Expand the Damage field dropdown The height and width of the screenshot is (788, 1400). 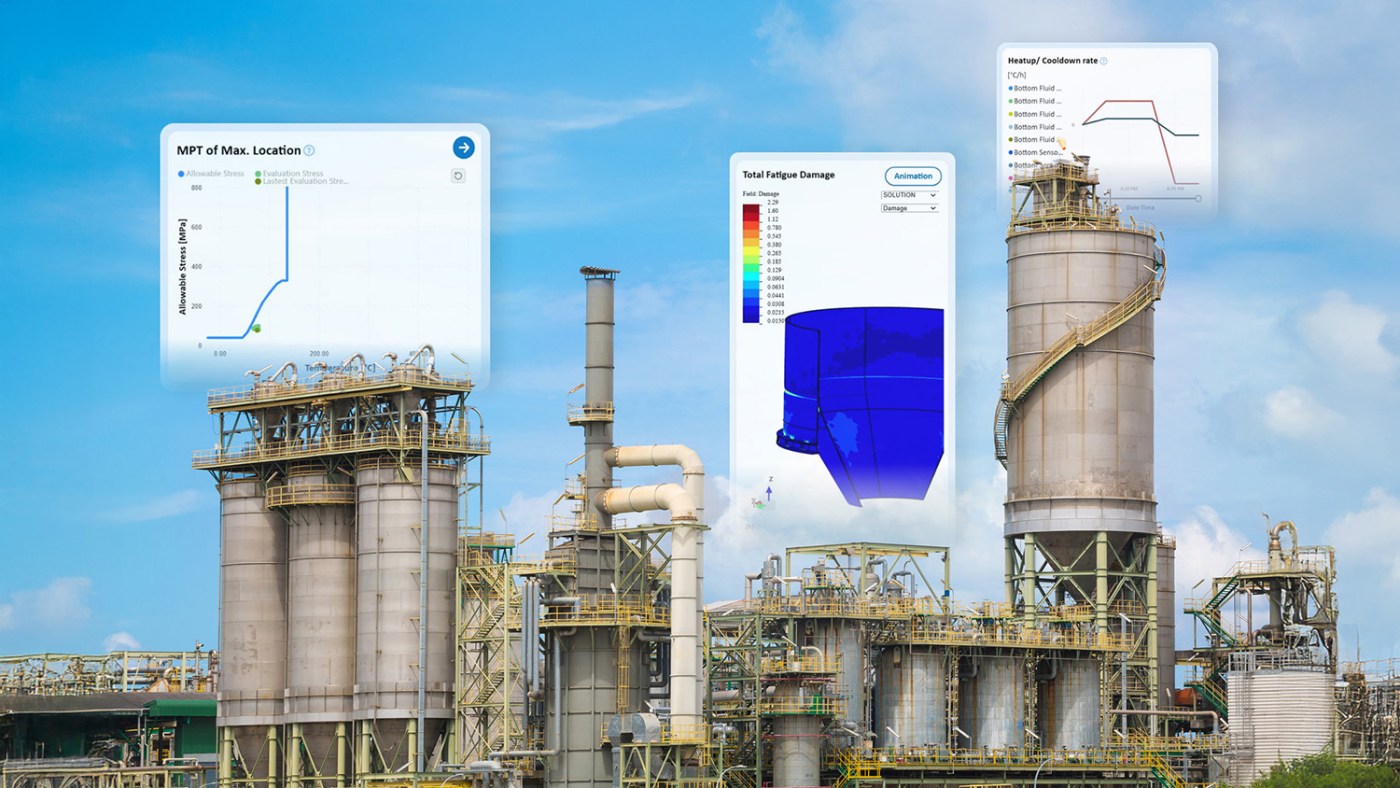[909, 208]
